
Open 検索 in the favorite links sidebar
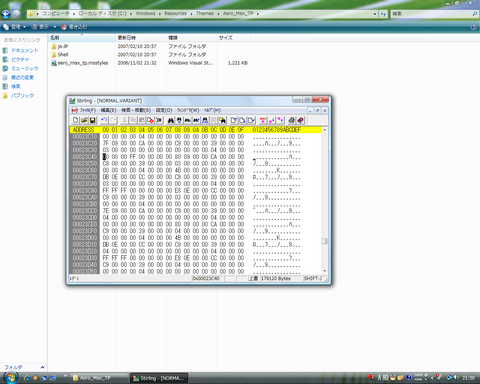pyautogui.click(x=12, y=86)
